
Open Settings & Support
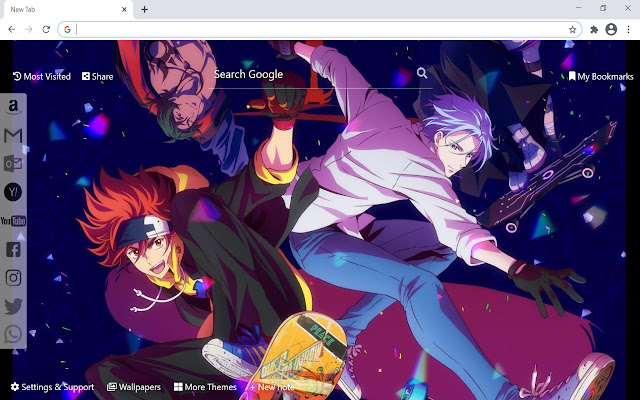[x=52, y=387]
